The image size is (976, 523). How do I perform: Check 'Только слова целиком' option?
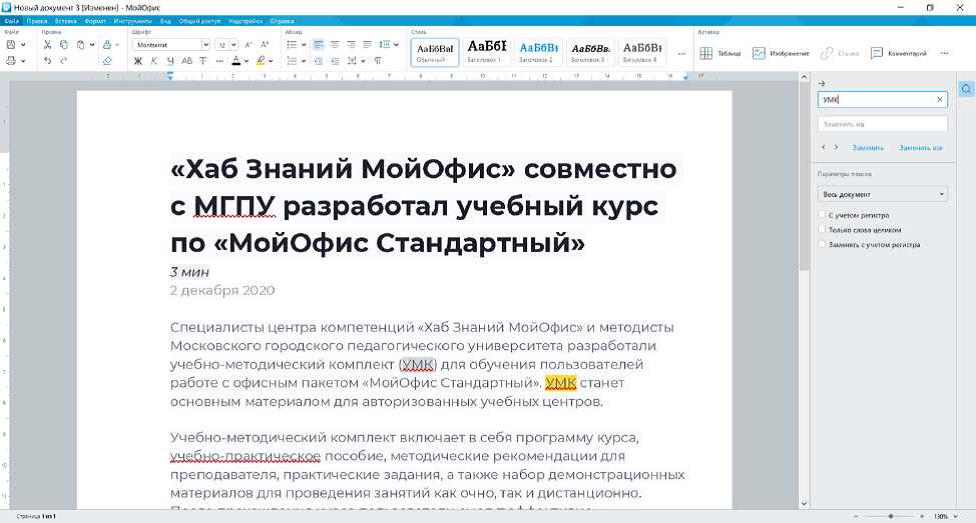[822, 229]
